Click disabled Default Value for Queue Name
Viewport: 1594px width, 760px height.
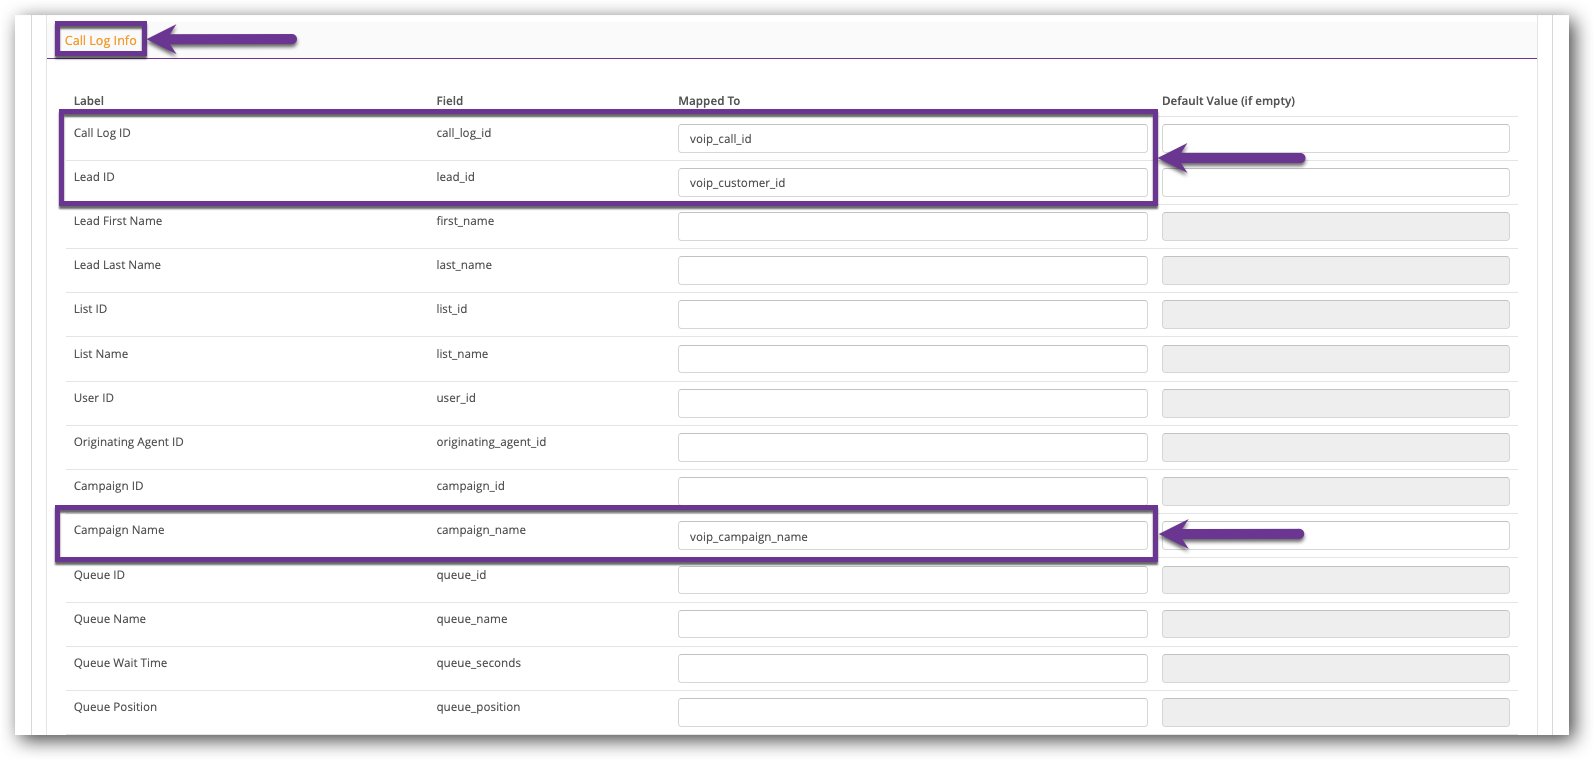[x=1335, y=624]
